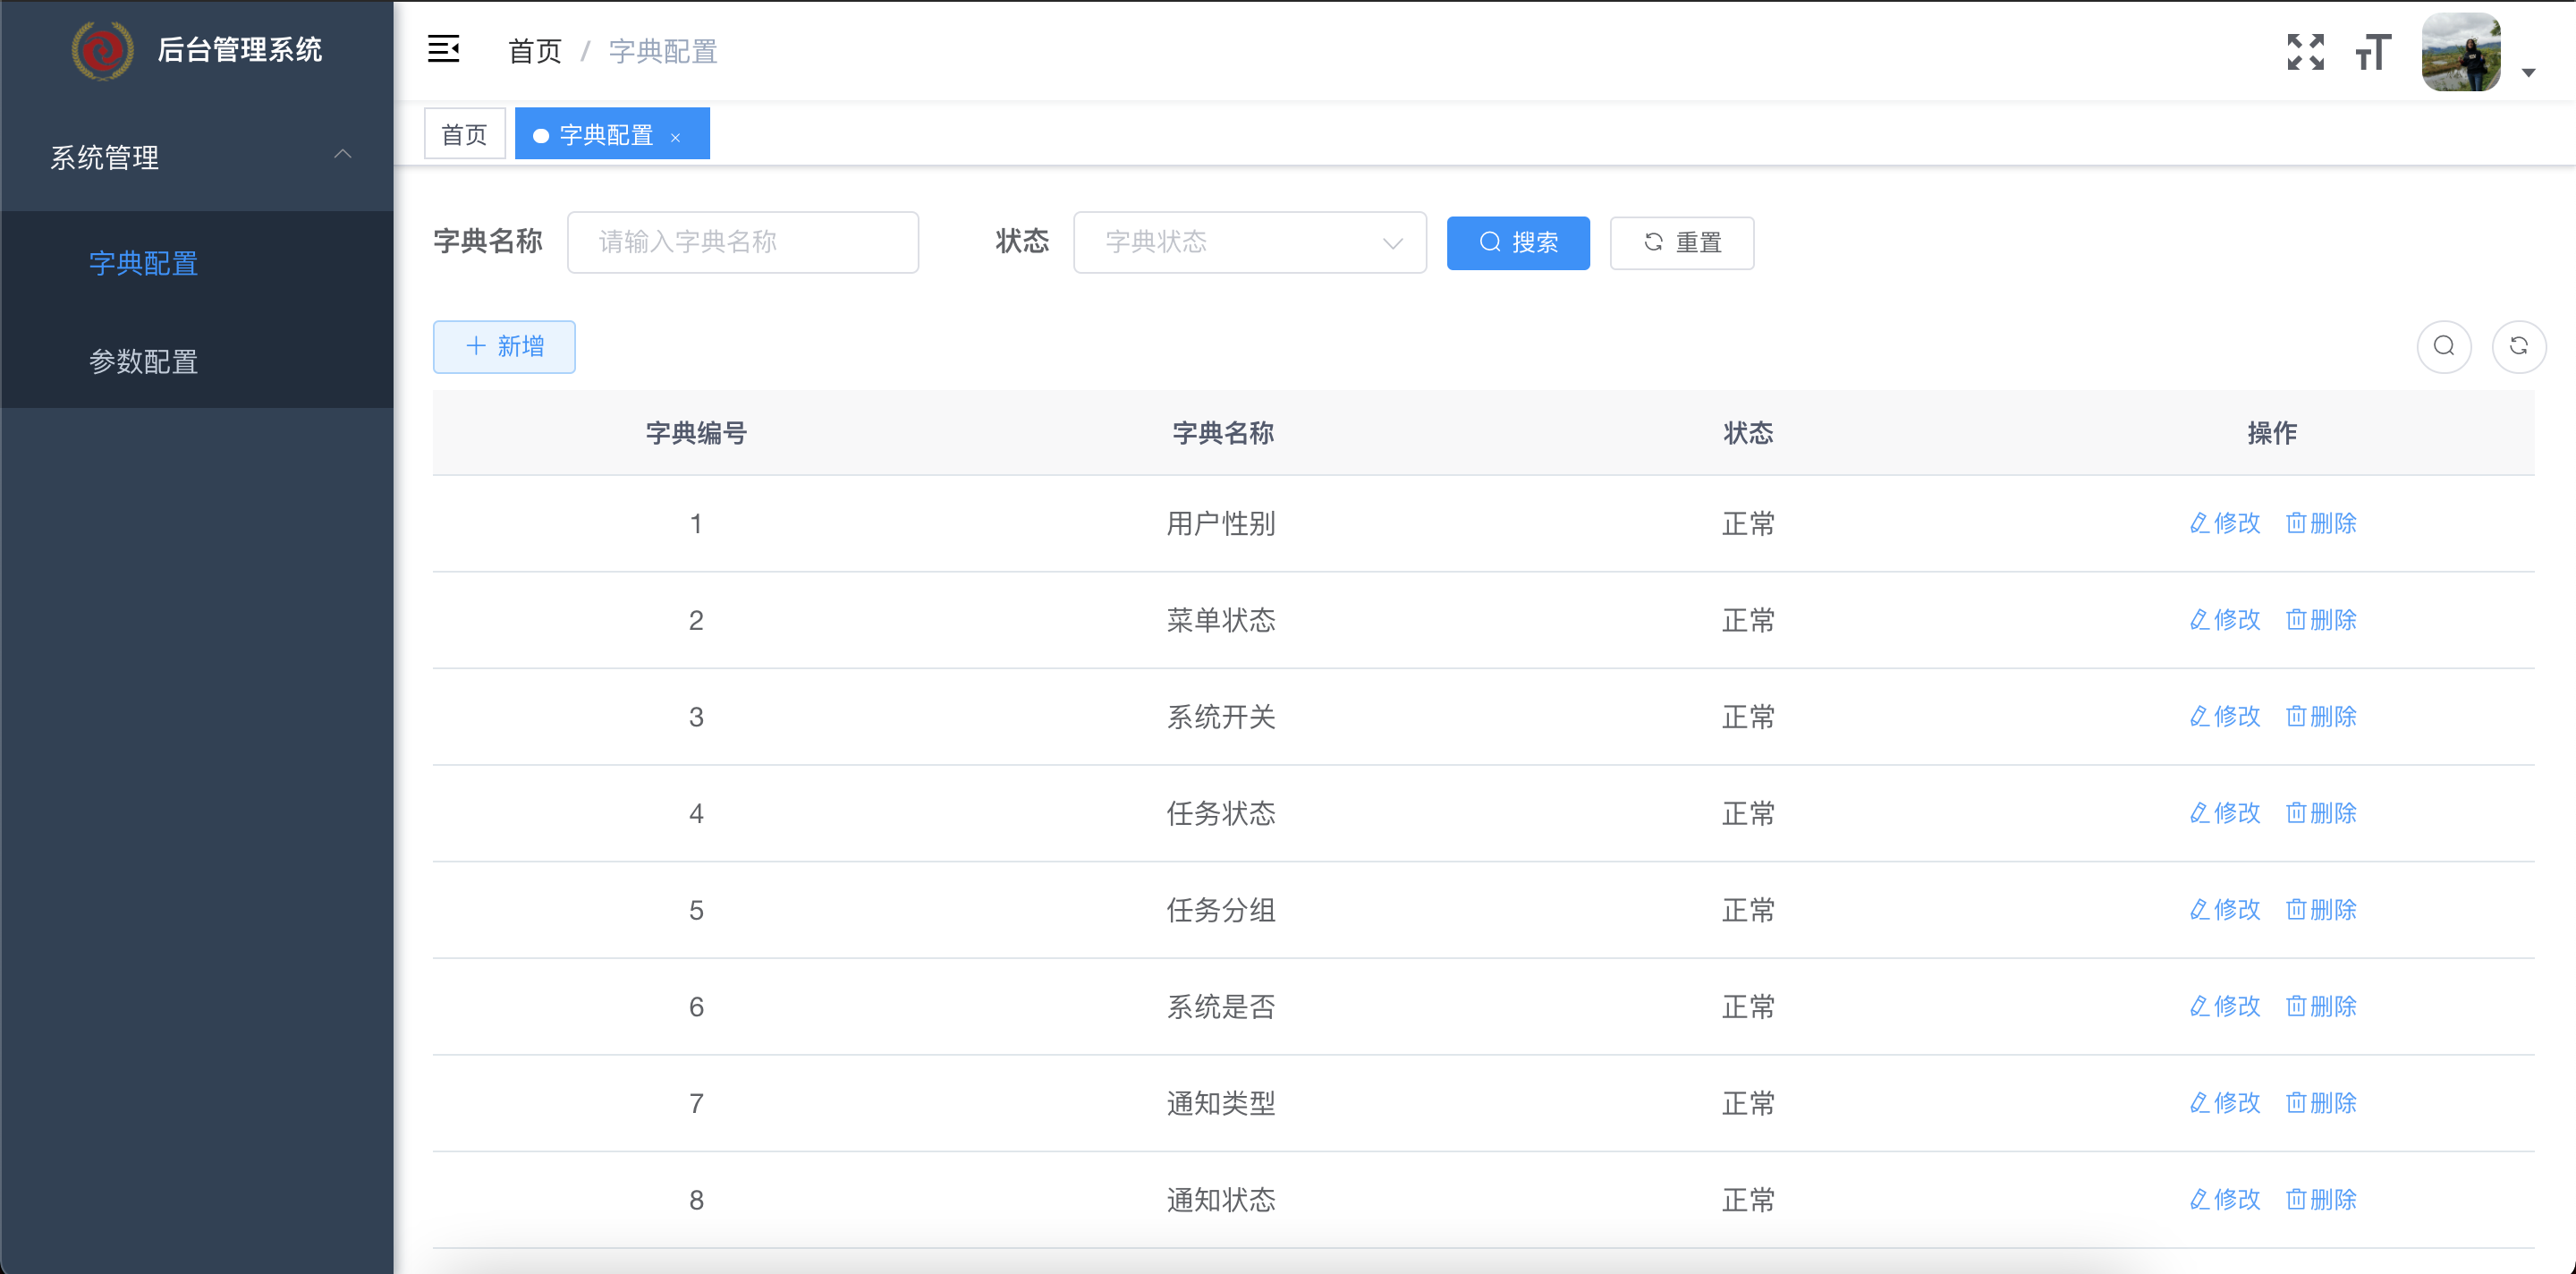Select the 系统开关 name cell

[1221, 716]
